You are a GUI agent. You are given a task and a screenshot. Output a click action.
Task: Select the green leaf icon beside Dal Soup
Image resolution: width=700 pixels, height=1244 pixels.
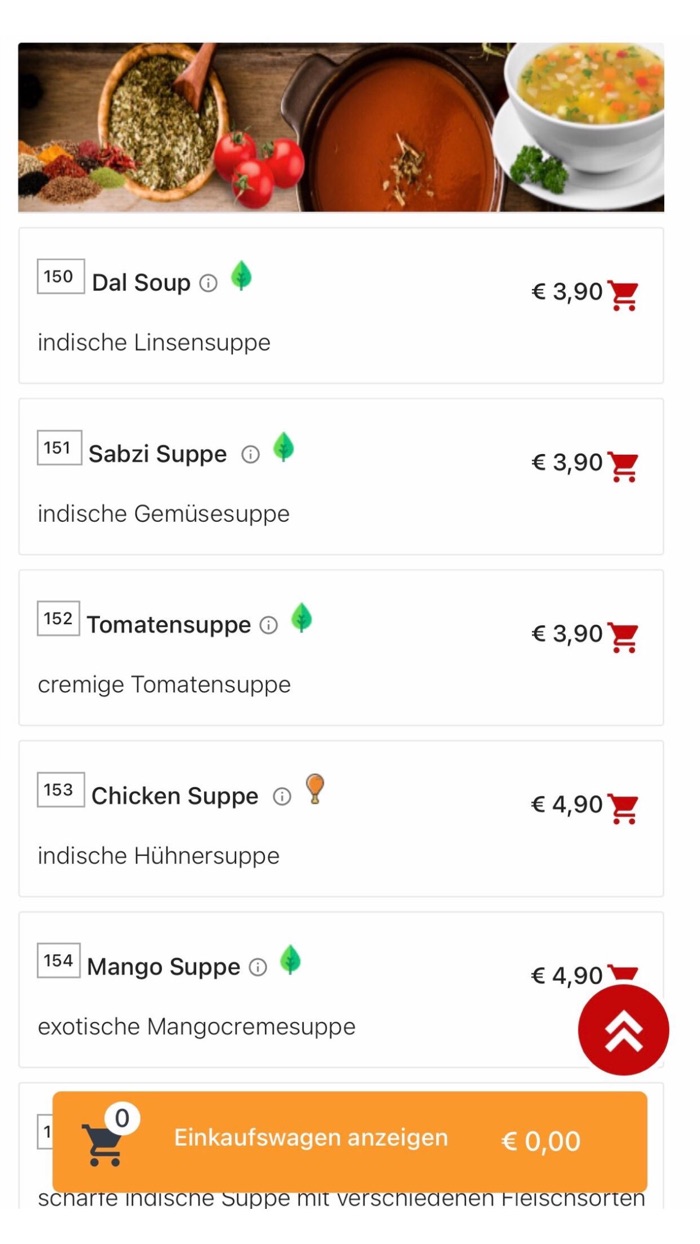242,276
